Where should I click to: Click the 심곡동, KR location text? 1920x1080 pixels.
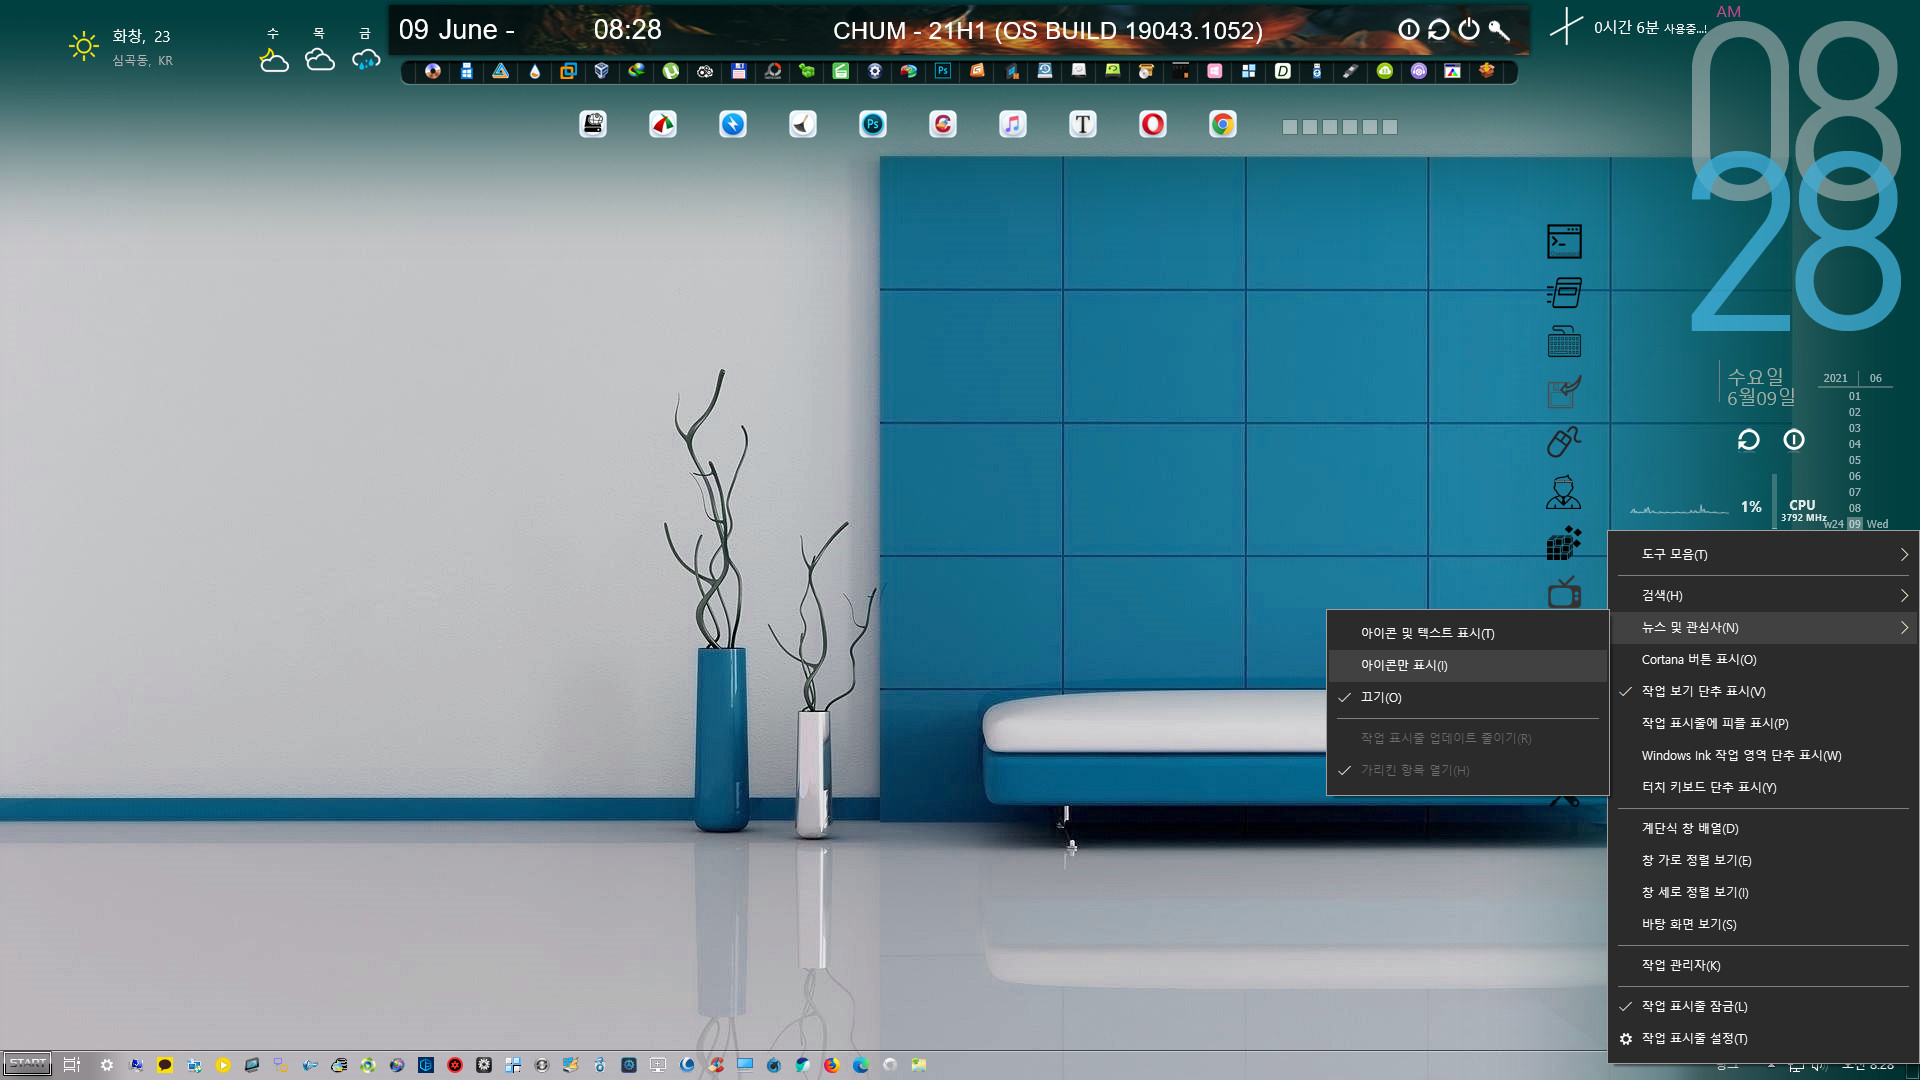[142, 61]
